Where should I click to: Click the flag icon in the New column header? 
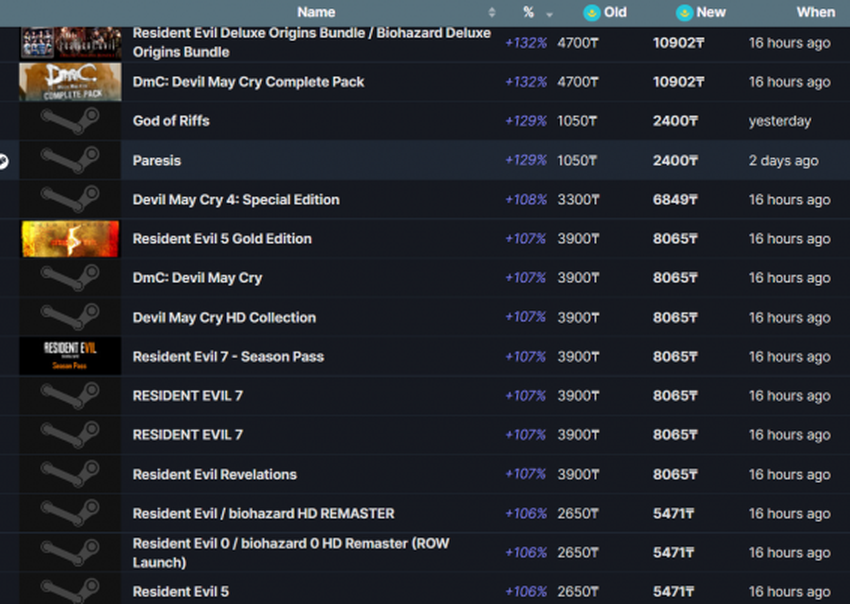684,12
